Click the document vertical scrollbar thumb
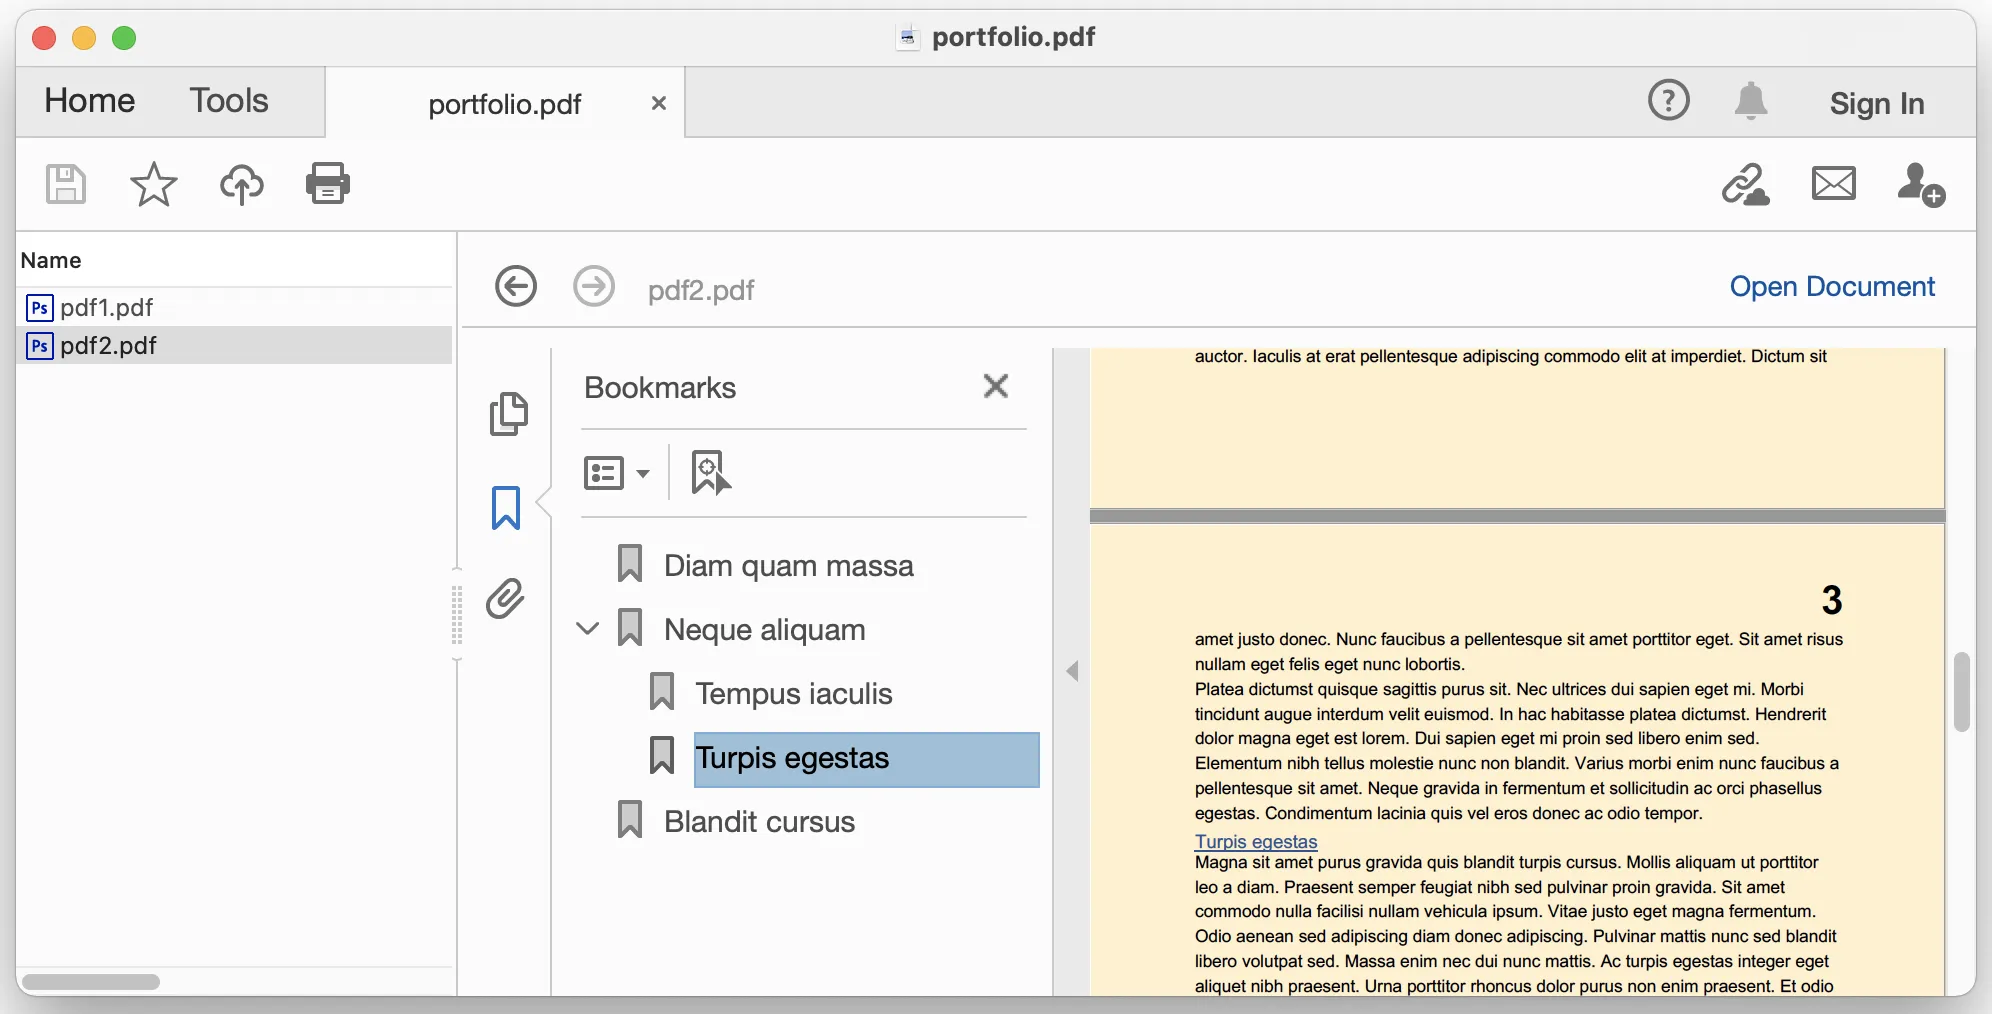 pyautogui.click(x=1961, y=691)
